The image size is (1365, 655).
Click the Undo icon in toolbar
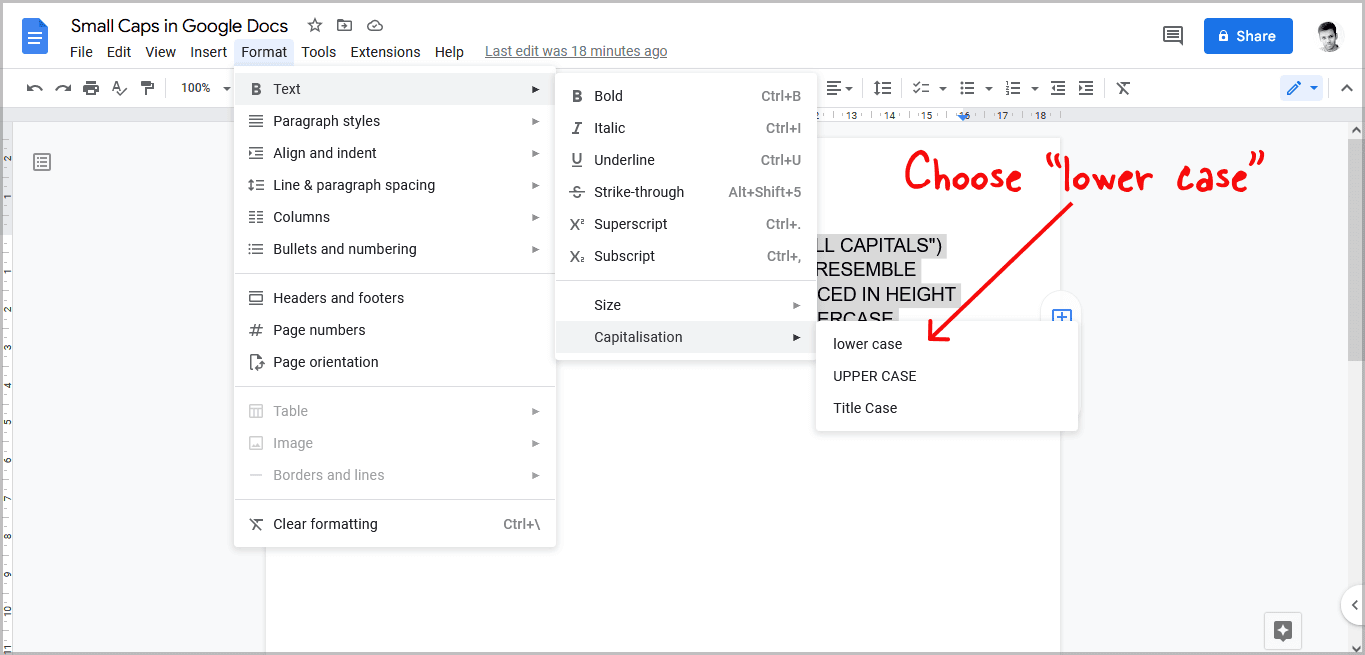[35, 88]
